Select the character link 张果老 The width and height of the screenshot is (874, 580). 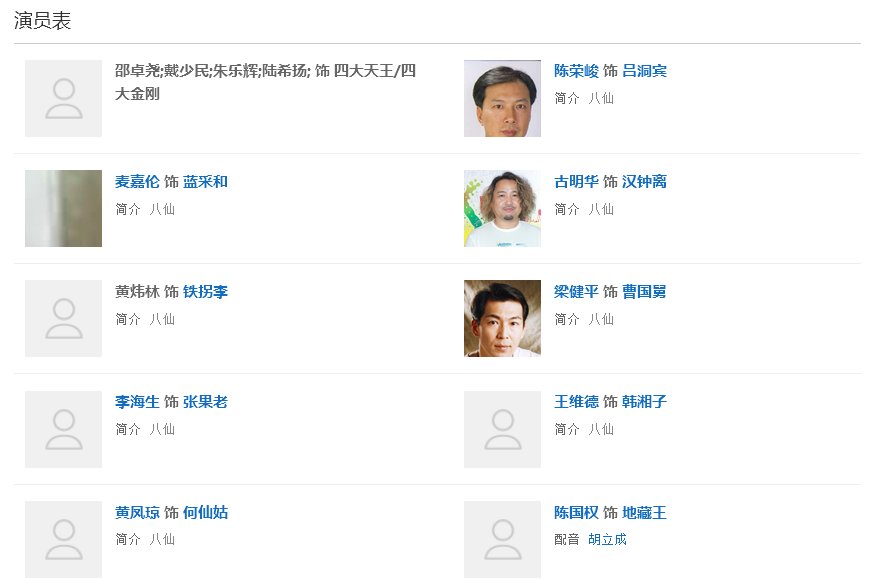(x=203, y=402)
